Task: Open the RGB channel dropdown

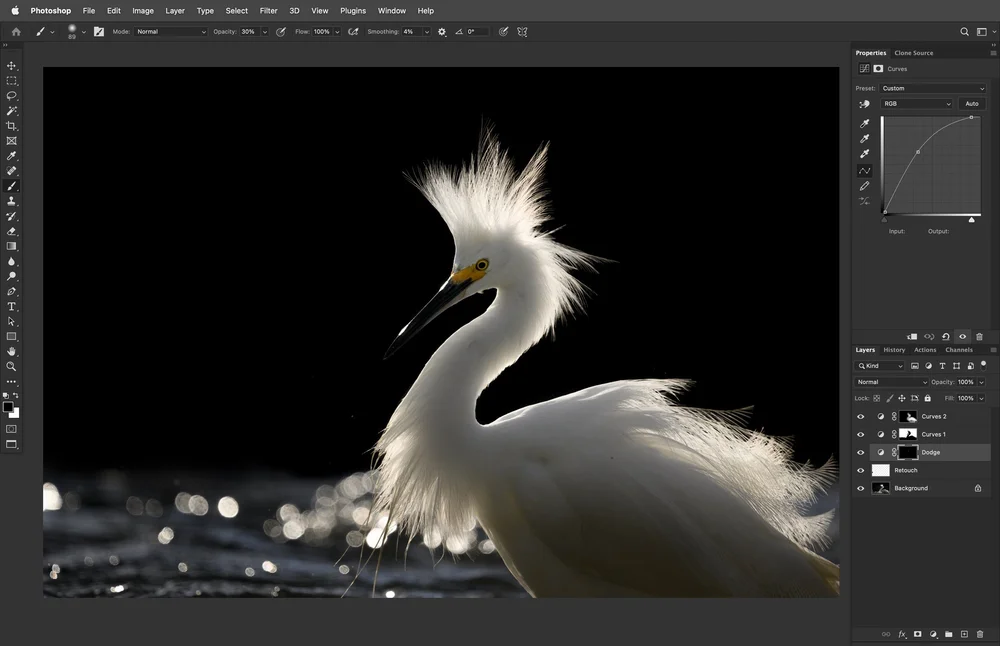Action: coord(916,104)
